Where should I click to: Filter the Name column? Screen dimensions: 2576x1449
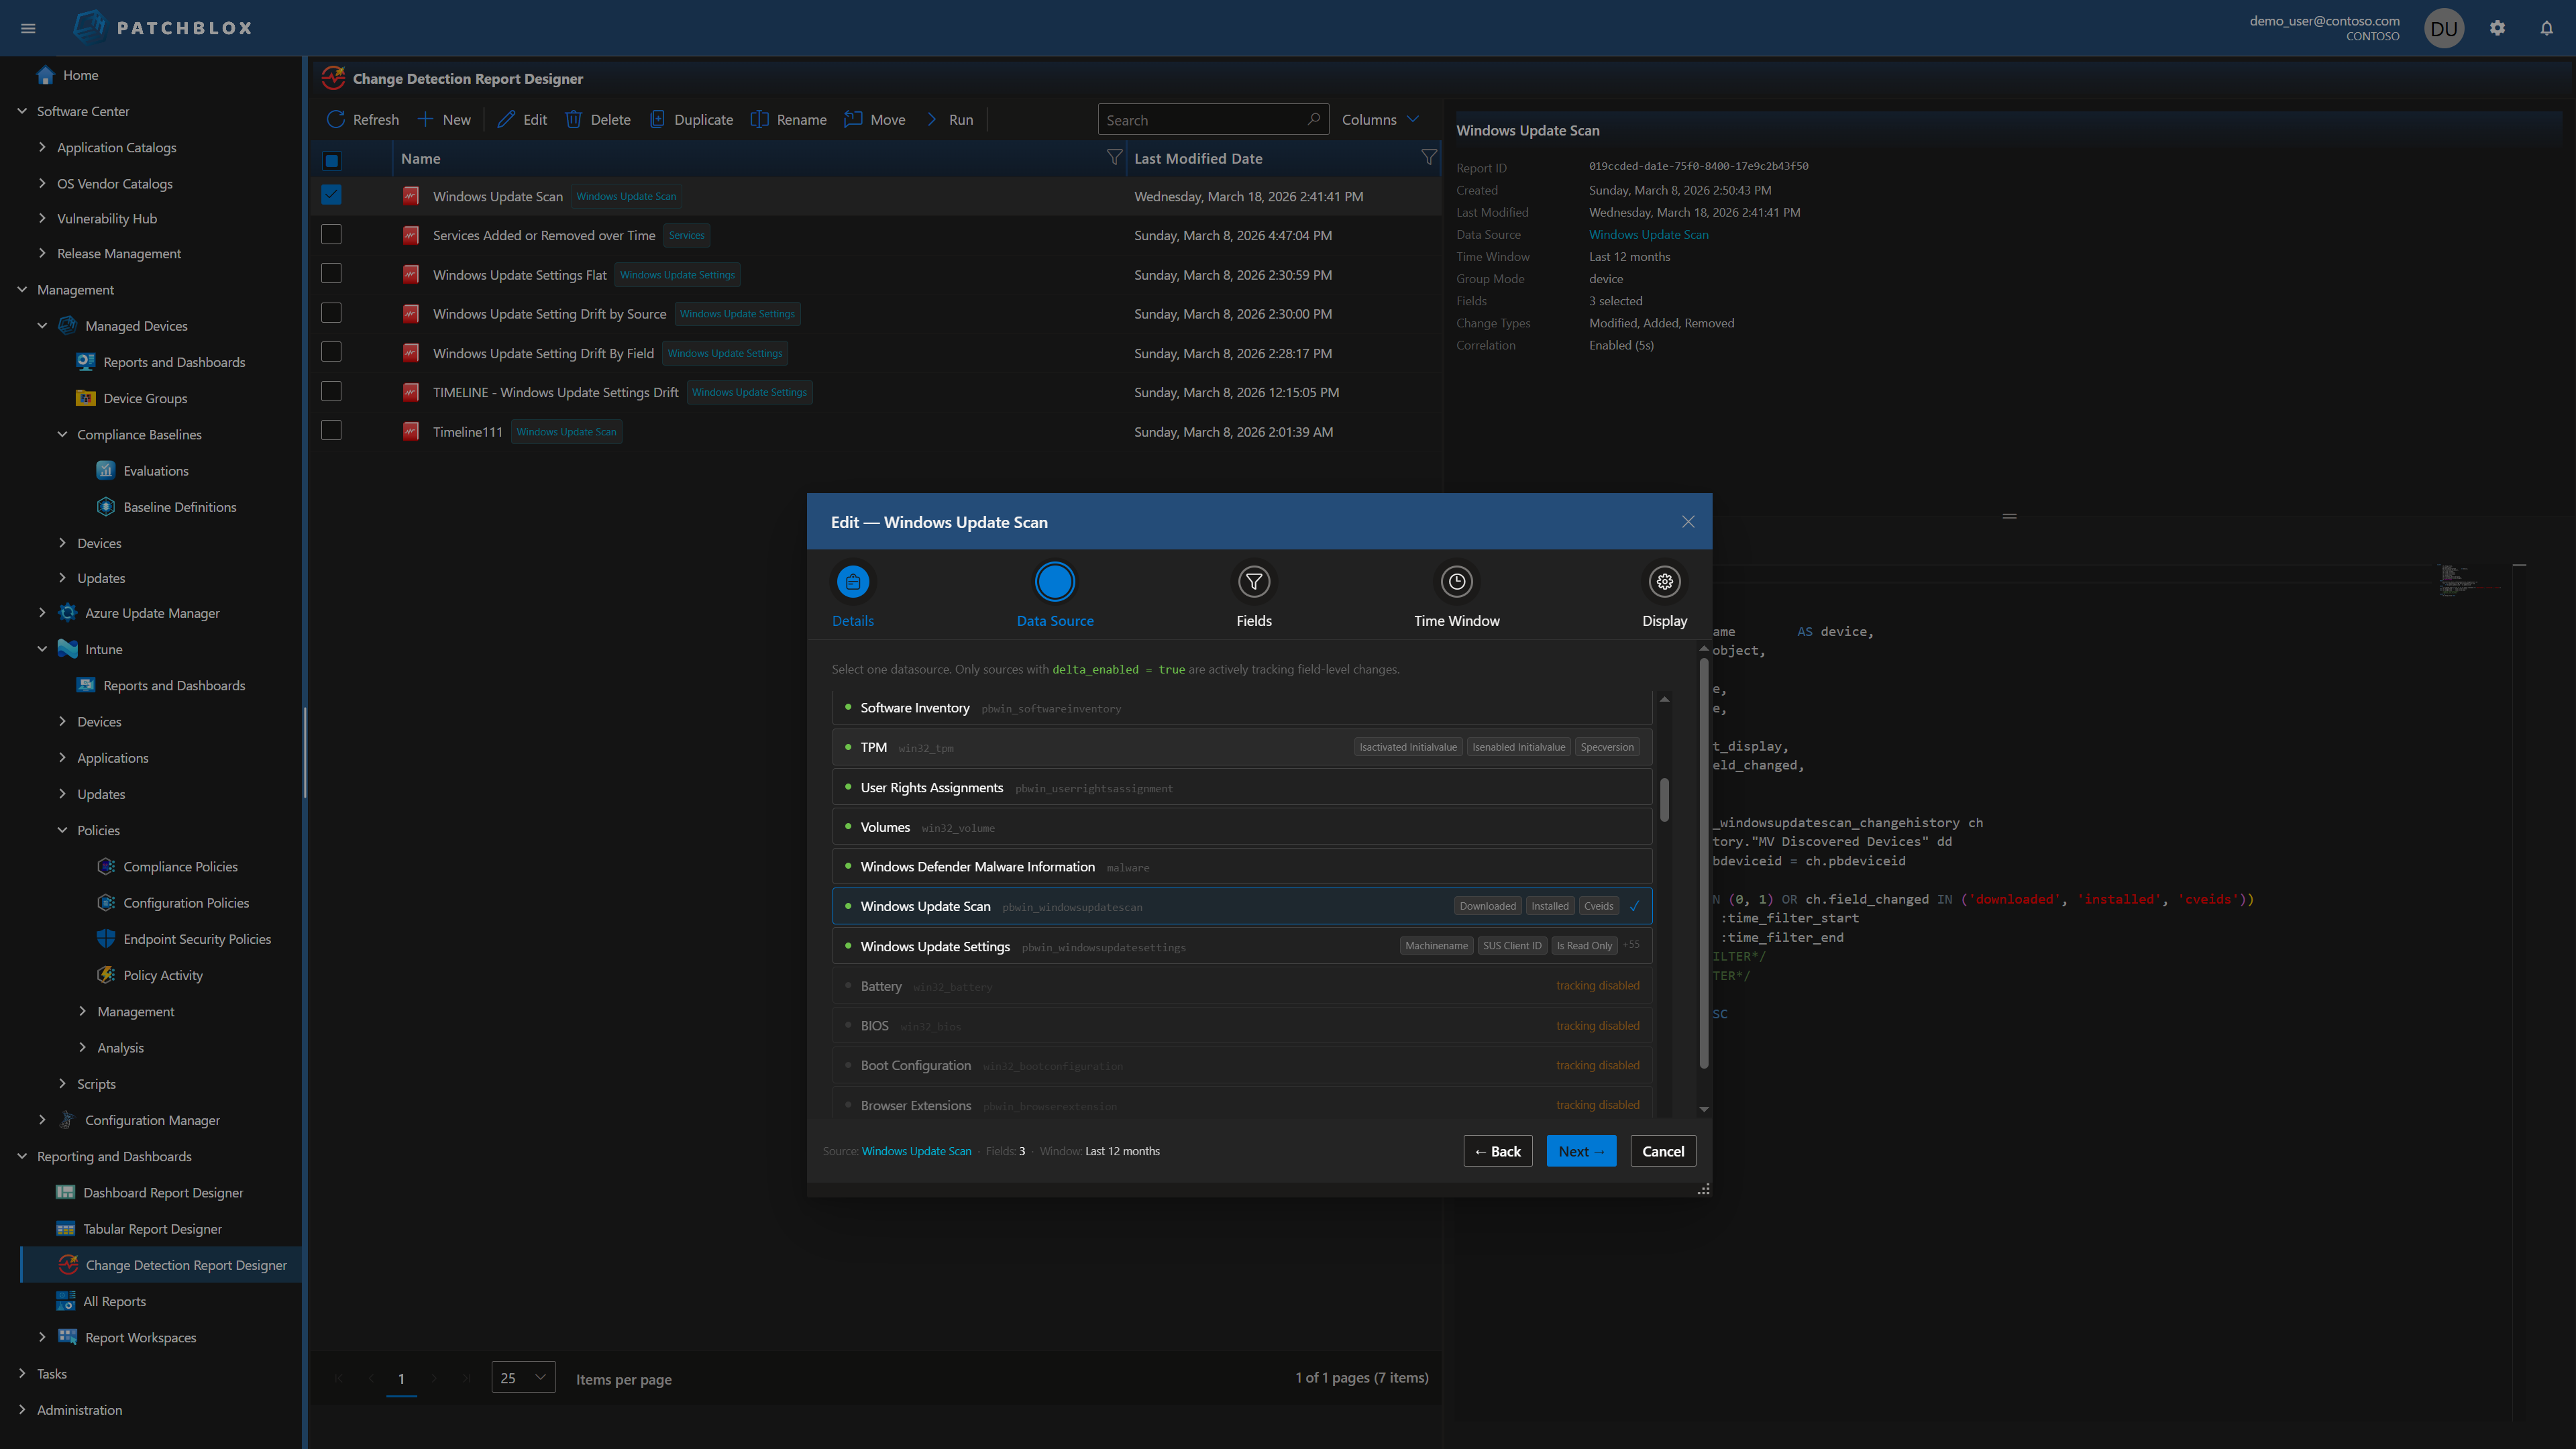pyautogui.click(x=1114, y=158)
